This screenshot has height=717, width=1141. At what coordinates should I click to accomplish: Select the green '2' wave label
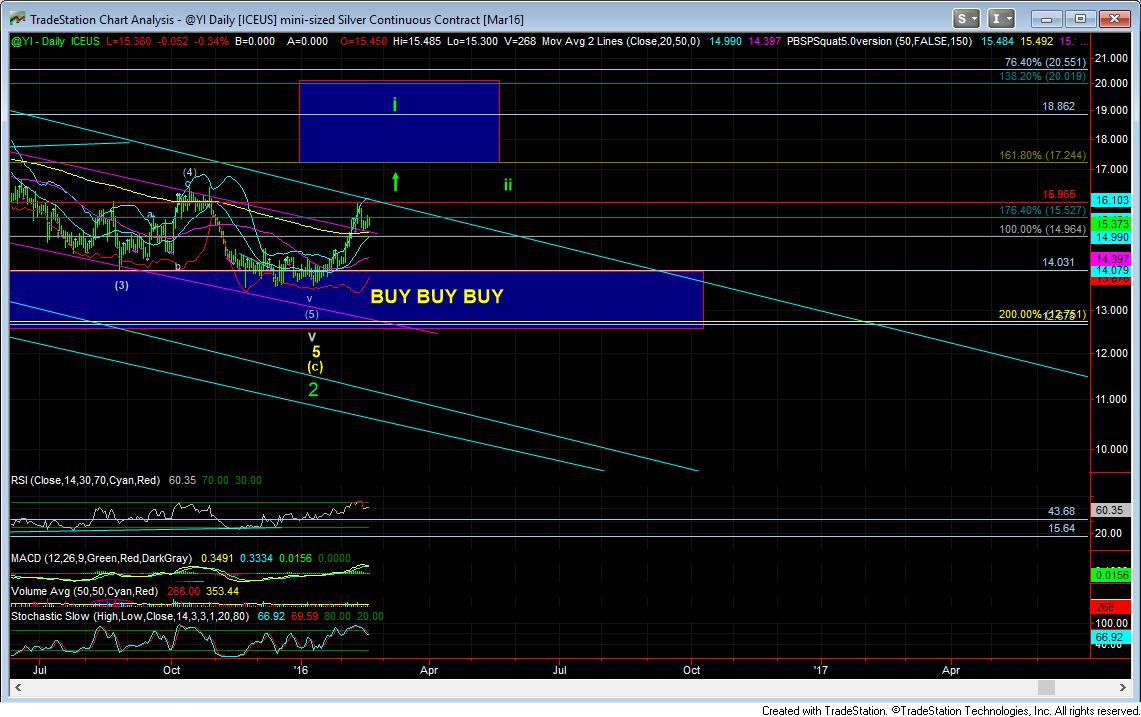pyautogui.click(x=314, y=389)
